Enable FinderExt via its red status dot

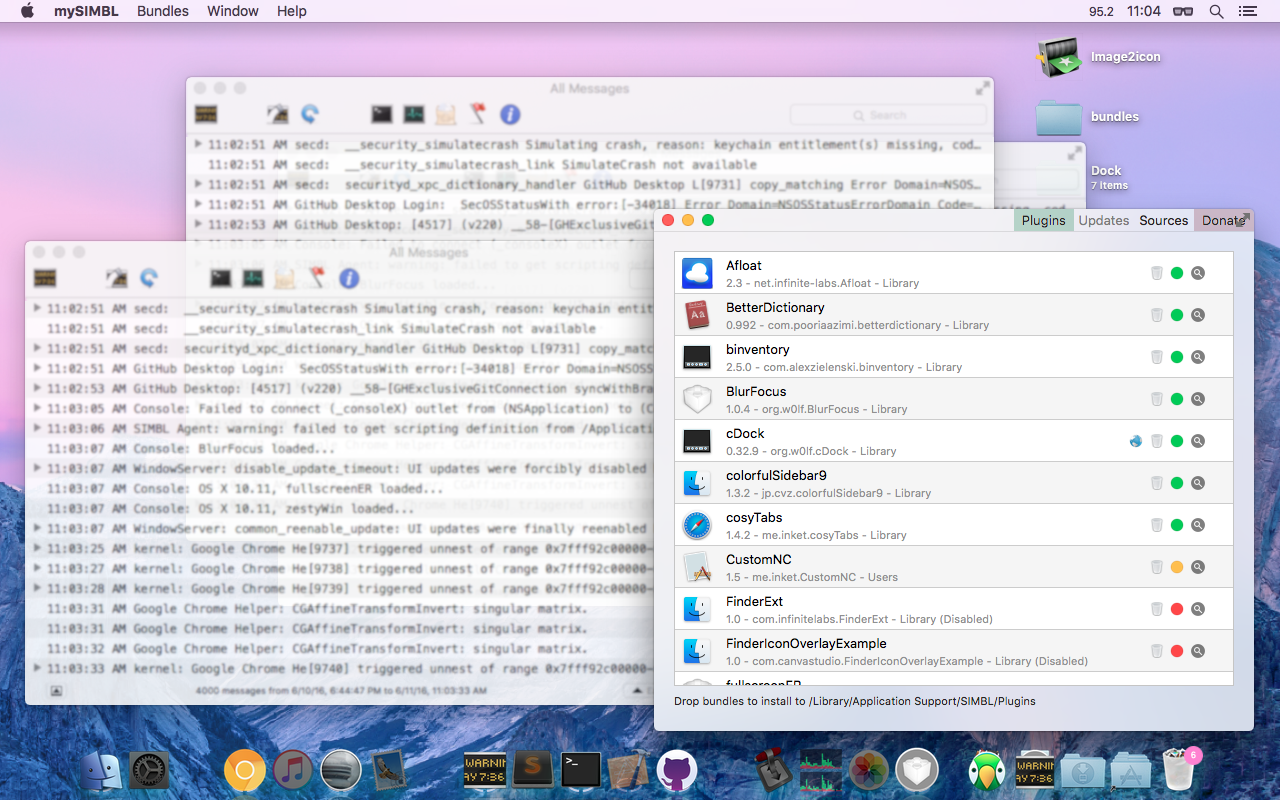coord(1177,609)
